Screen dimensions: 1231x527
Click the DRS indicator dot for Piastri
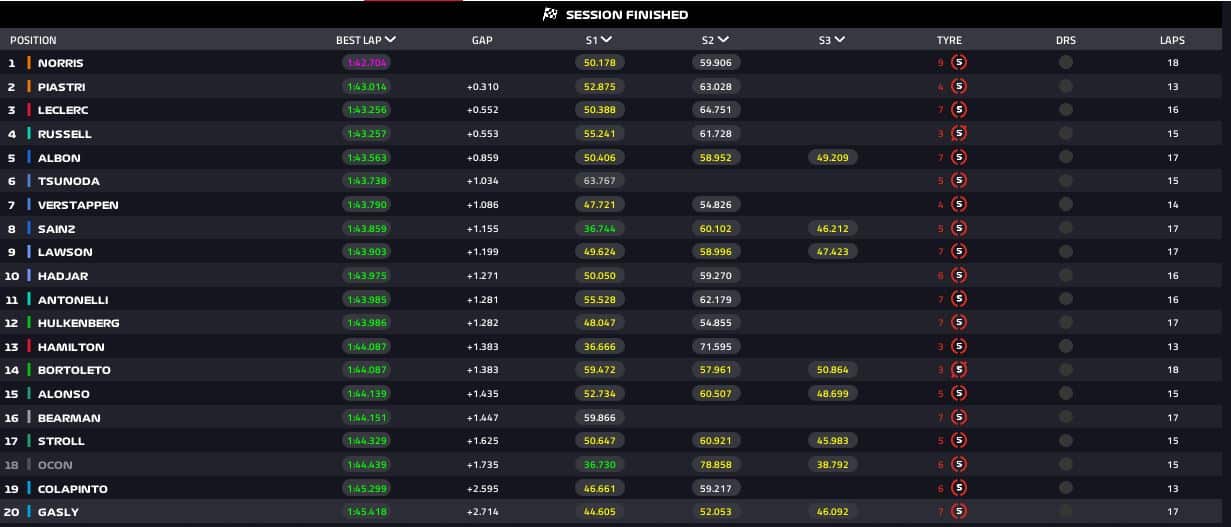point(1066,86)
